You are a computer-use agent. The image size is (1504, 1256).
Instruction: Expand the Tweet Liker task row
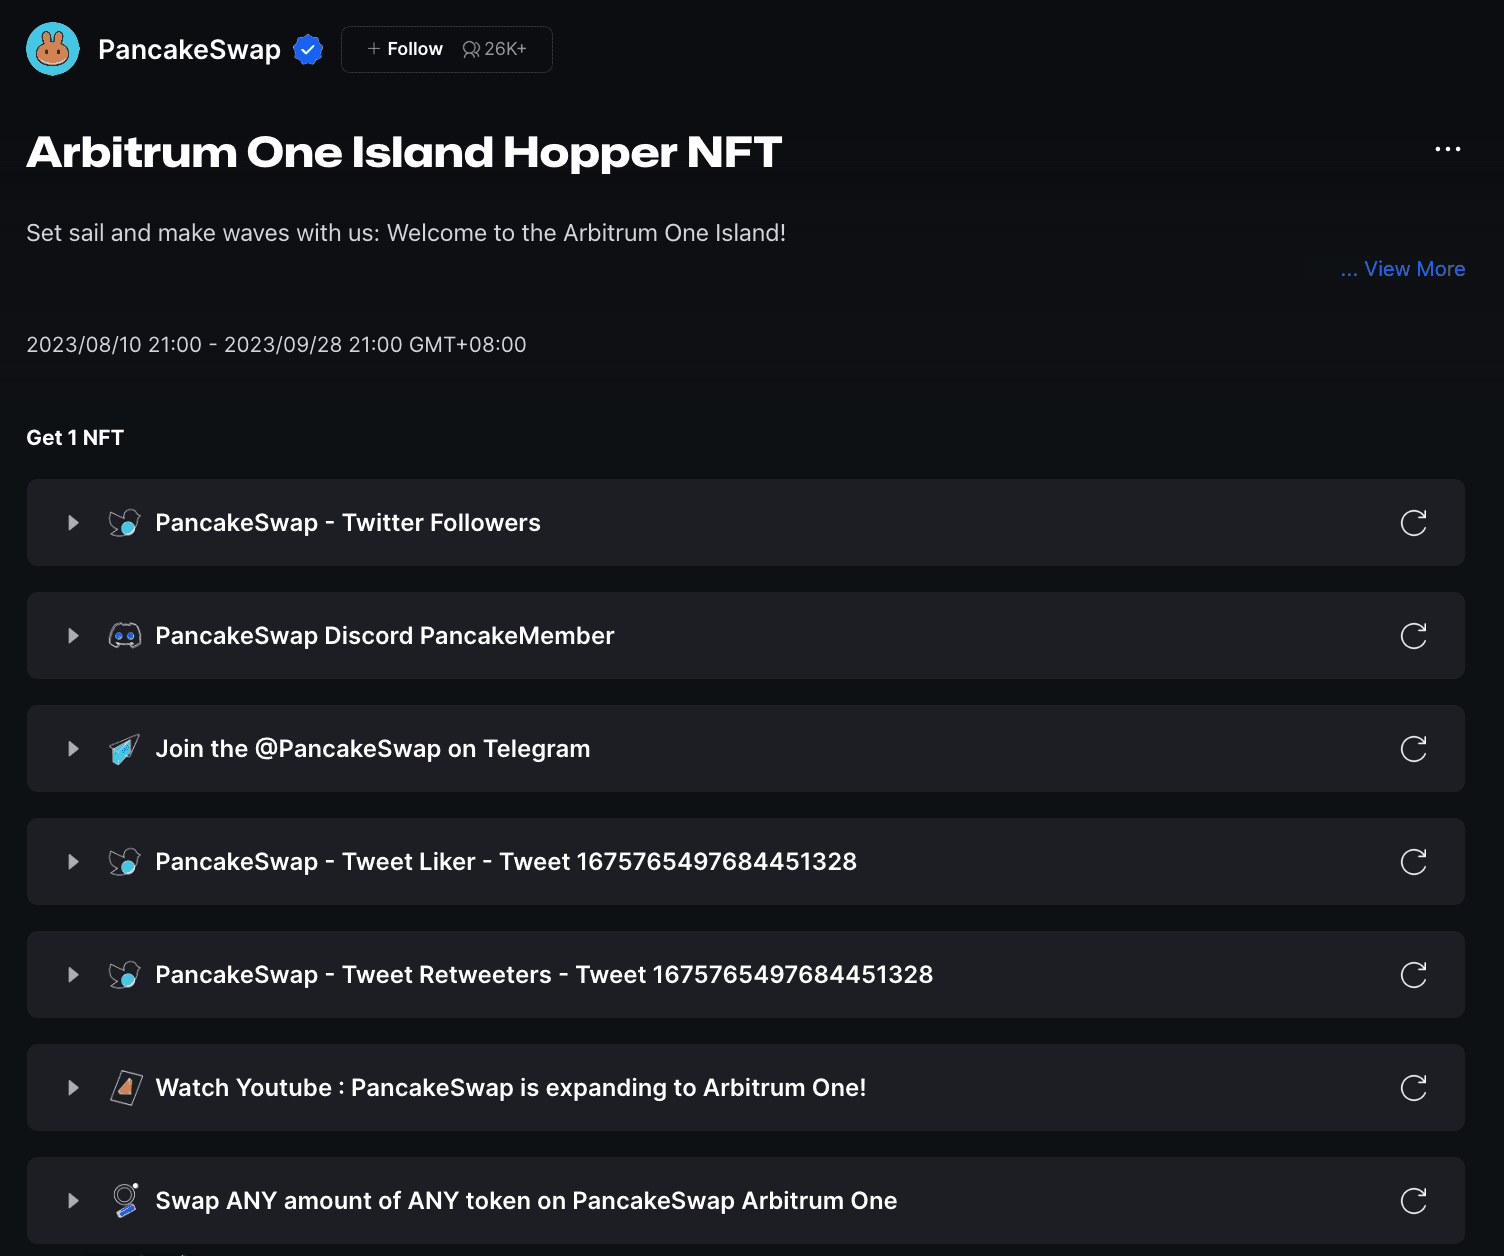(x=73, y=862)
